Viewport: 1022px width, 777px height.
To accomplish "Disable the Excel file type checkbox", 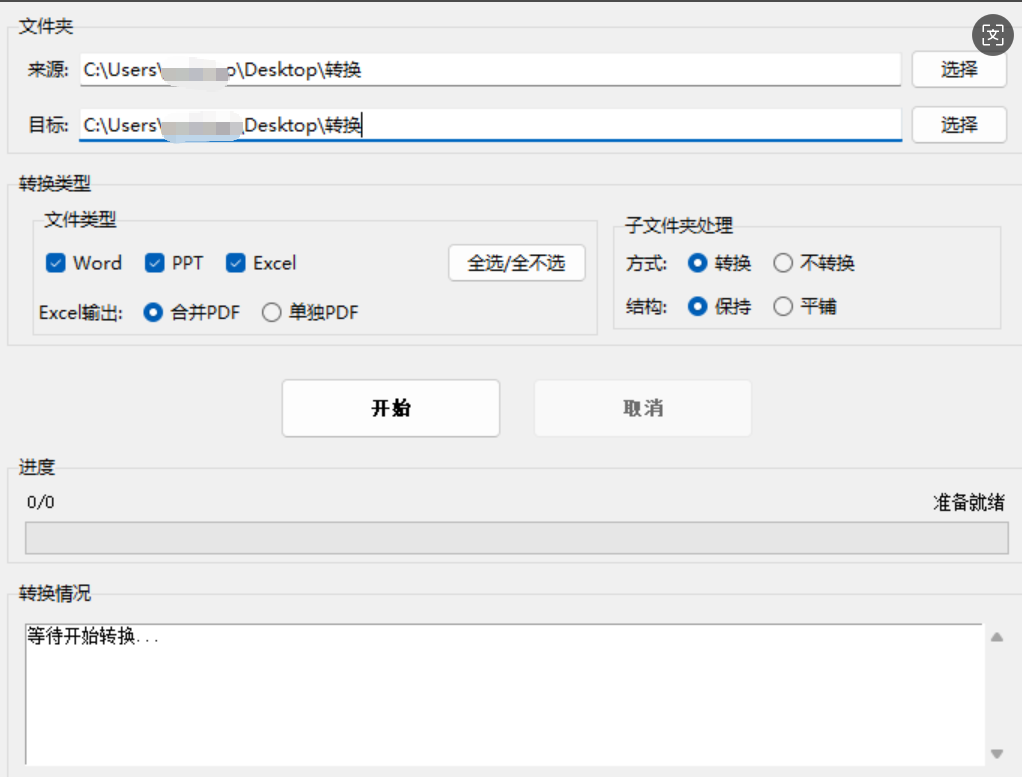I will pos(236,263).
